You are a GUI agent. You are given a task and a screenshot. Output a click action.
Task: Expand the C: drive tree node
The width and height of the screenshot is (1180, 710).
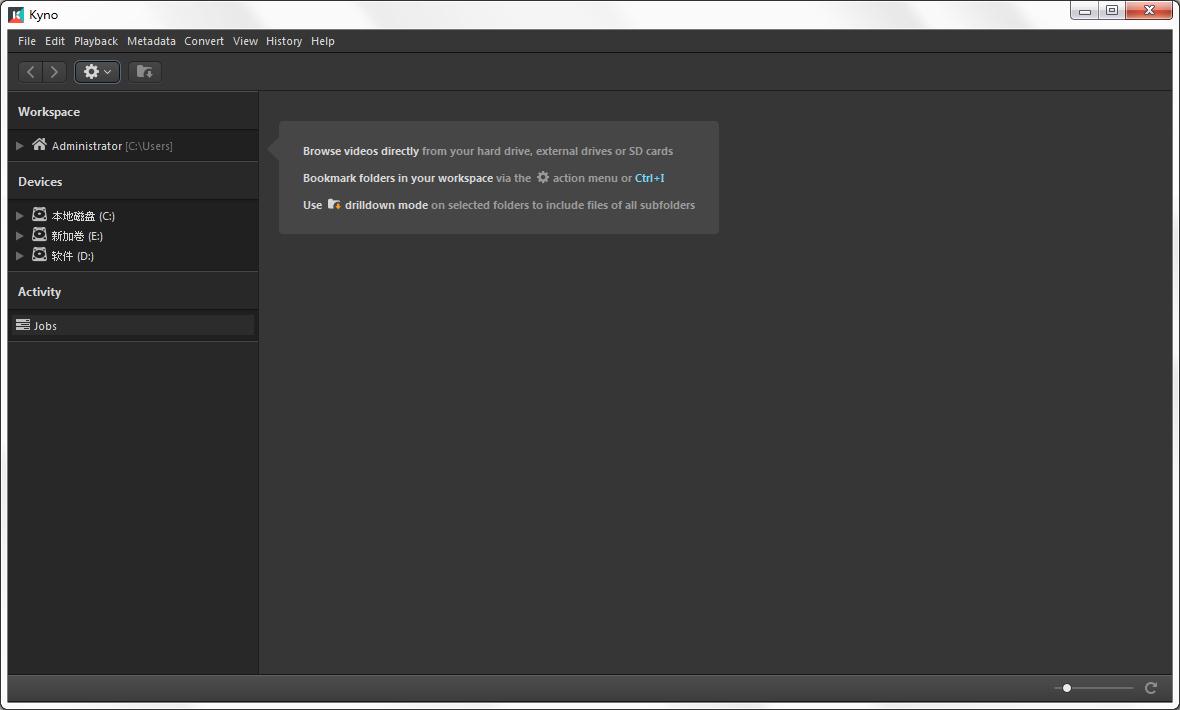click(x=20, y=216)
